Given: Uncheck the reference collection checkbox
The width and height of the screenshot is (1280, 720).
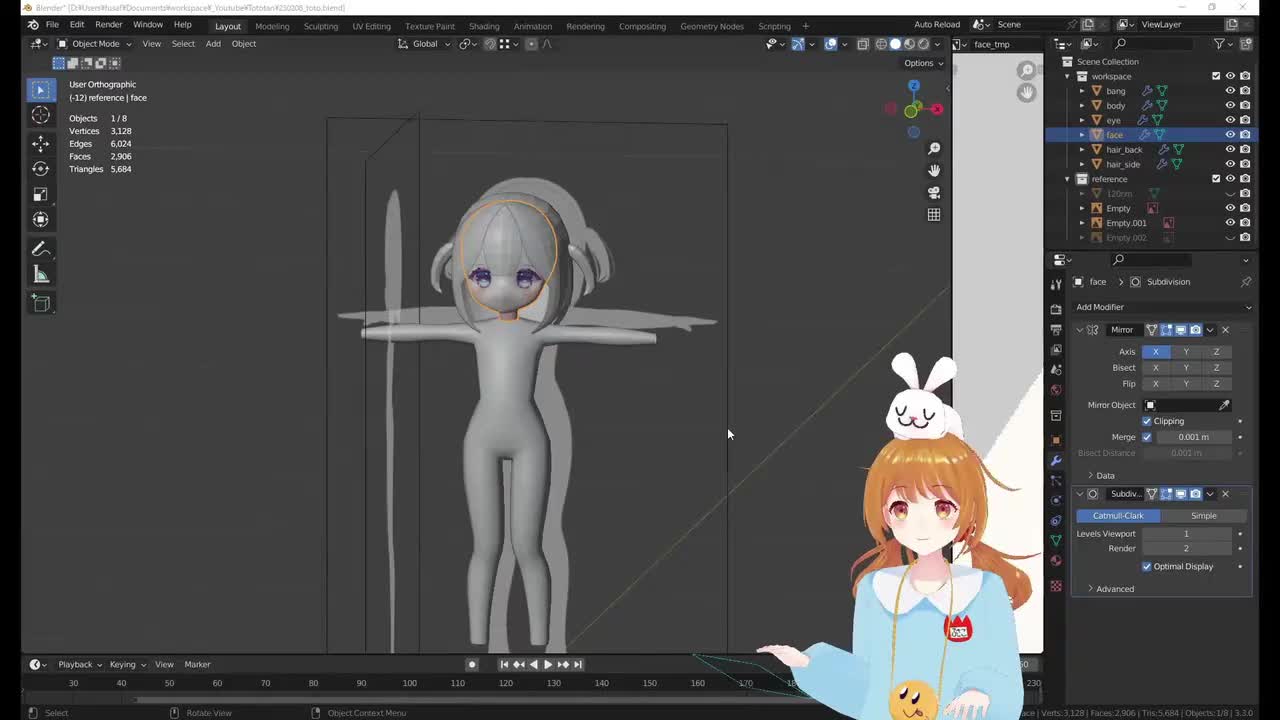Looking at the screenshot, I should click(1216, 179).
